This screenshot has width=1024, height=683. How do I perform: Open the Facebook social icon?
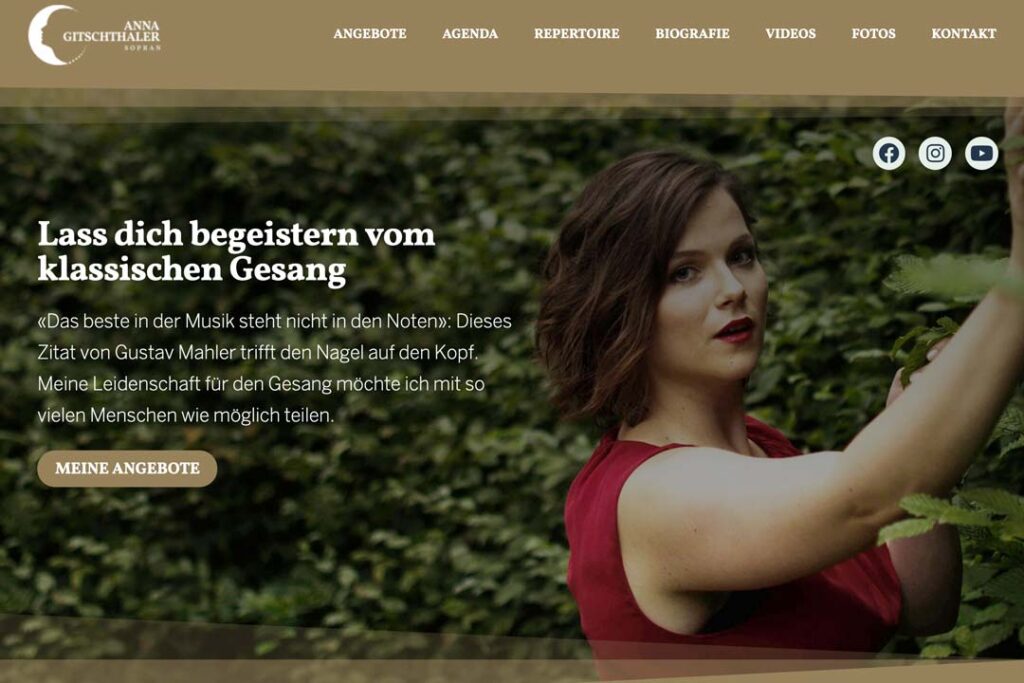point(889,153)
